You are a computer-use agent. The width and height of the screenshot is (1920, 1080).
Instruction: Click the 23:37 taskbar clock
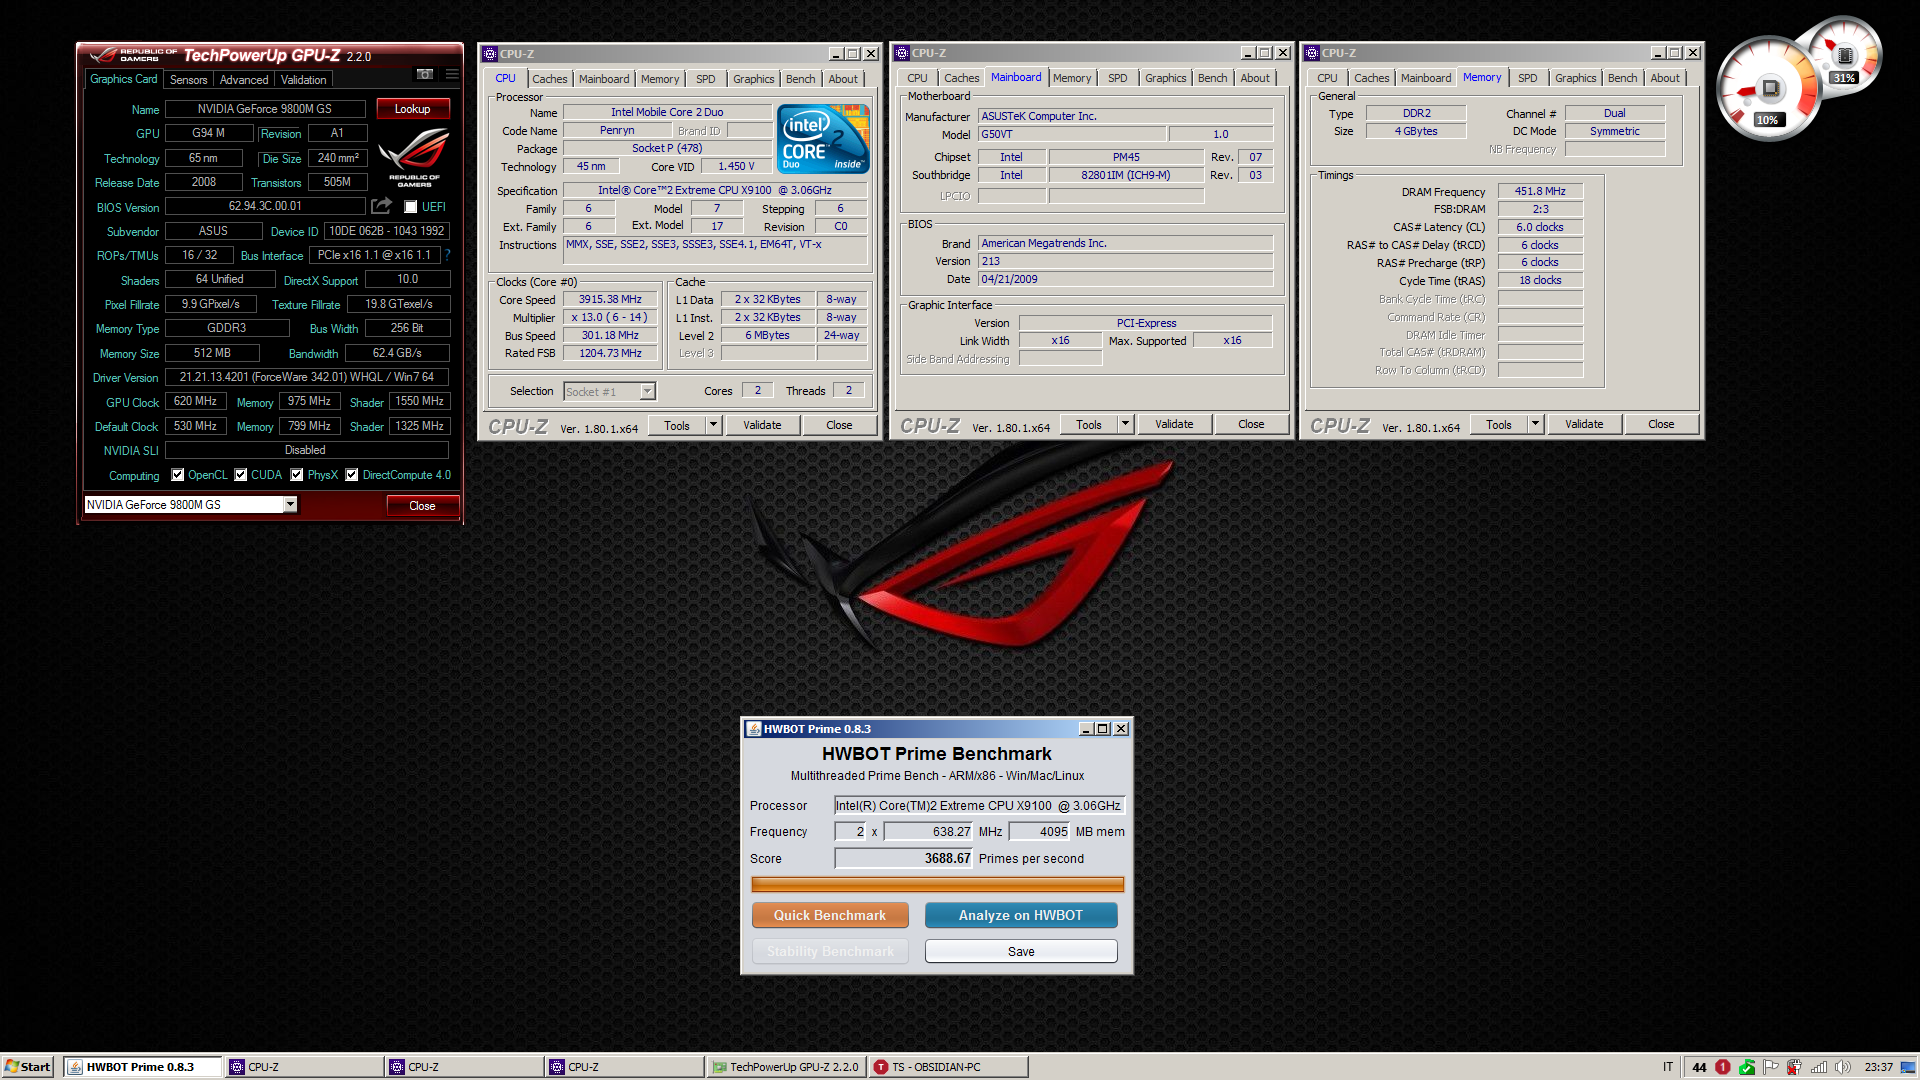tap(1878, 1067)
